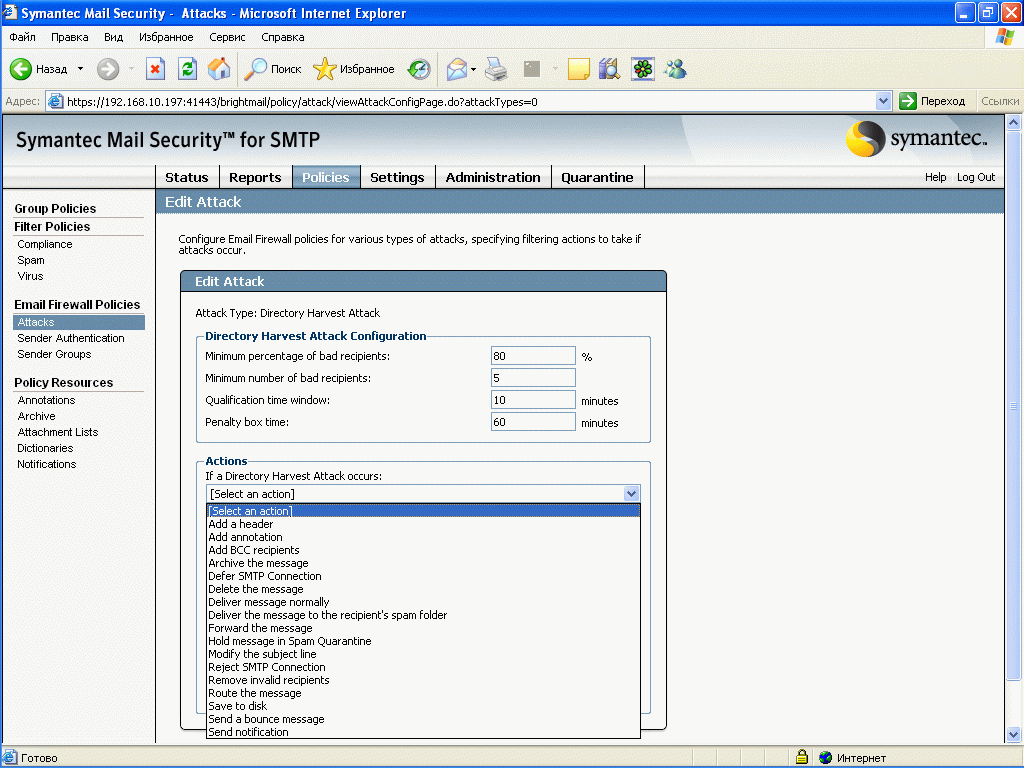Open the Справка menu
The width and height of the screenshot is (1024, 768).
[x=283, y=37]
